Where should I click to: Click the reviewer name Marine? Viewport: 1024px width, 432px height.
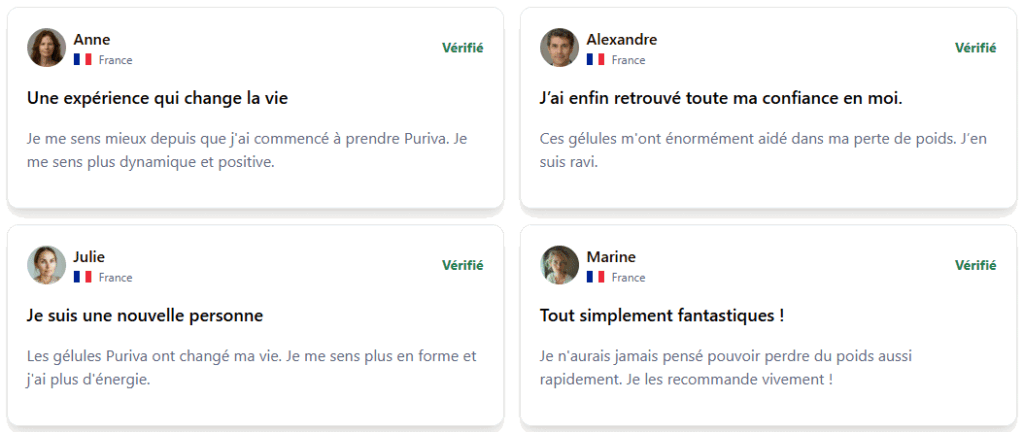(x=611, y=257)
